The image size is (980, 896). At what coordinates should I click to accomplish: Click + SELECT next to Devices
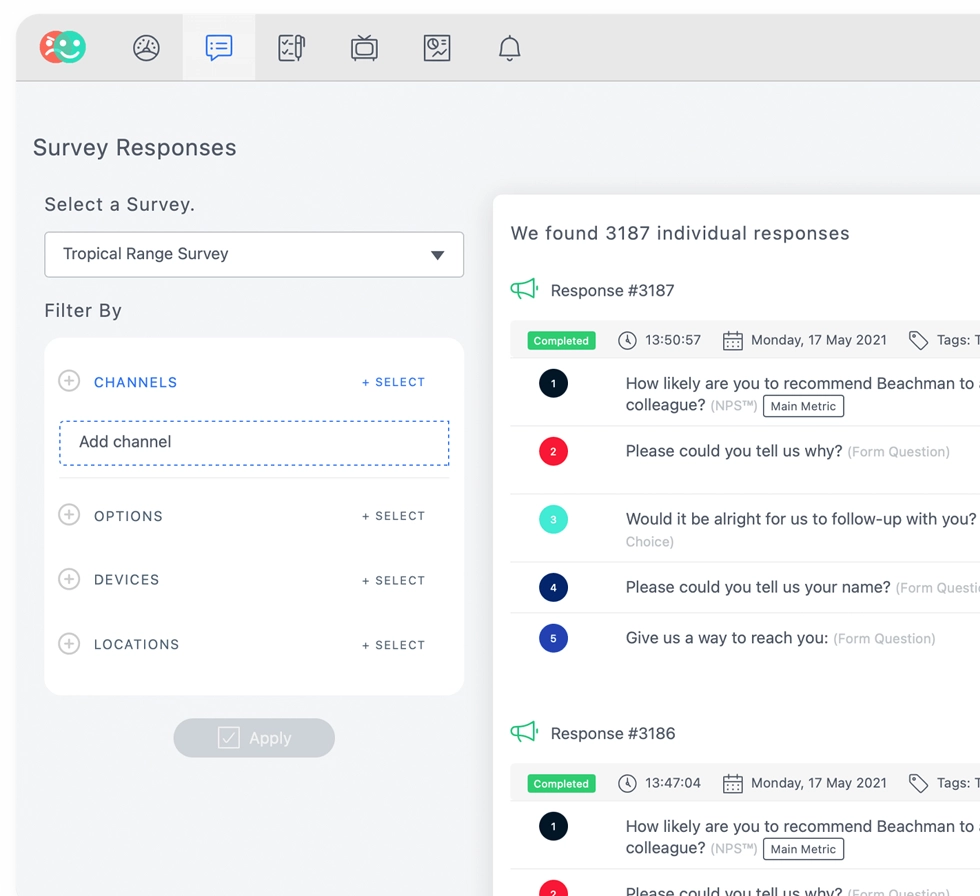click(x=393, y=580)
